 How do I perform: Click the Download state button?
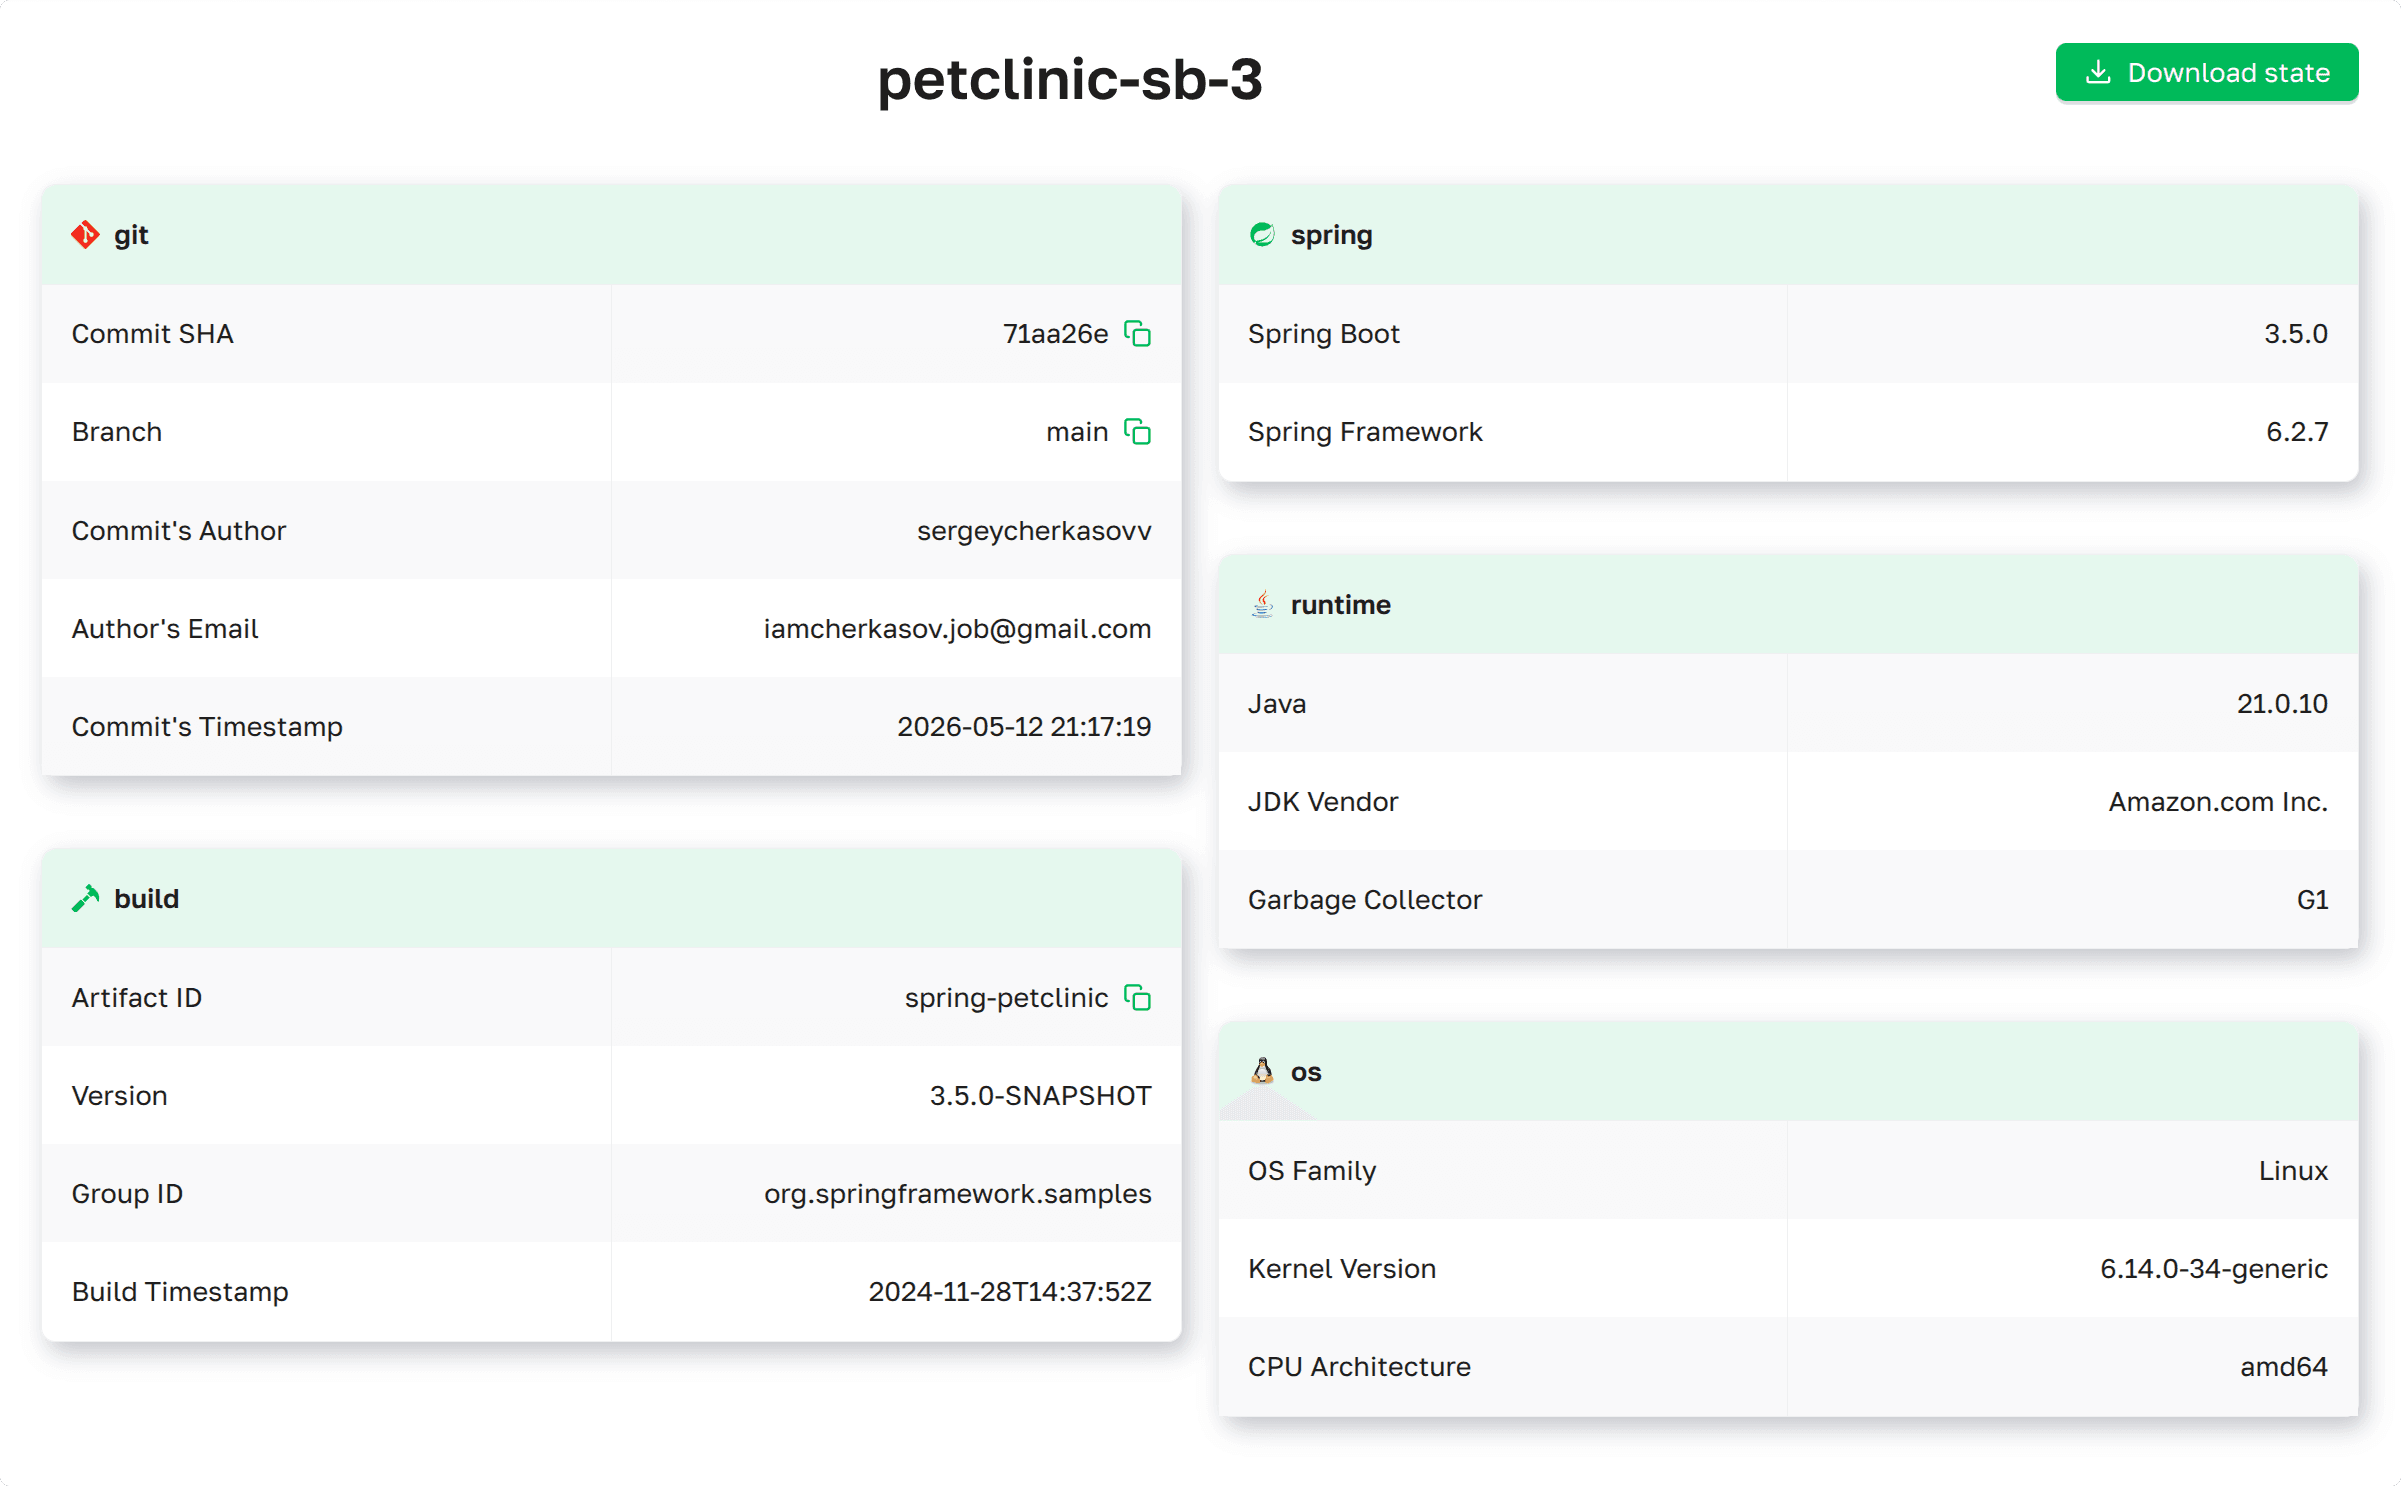click(x=2206, y=73)
